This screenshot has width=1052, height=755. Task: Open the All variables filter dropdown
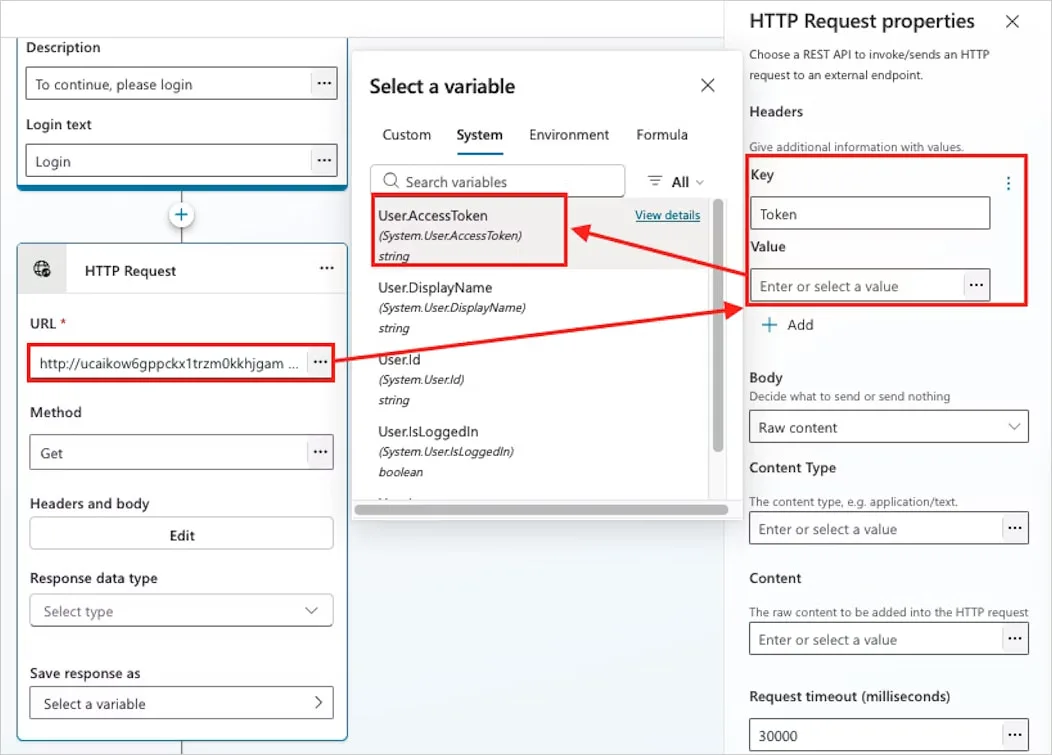coord(675,181)
